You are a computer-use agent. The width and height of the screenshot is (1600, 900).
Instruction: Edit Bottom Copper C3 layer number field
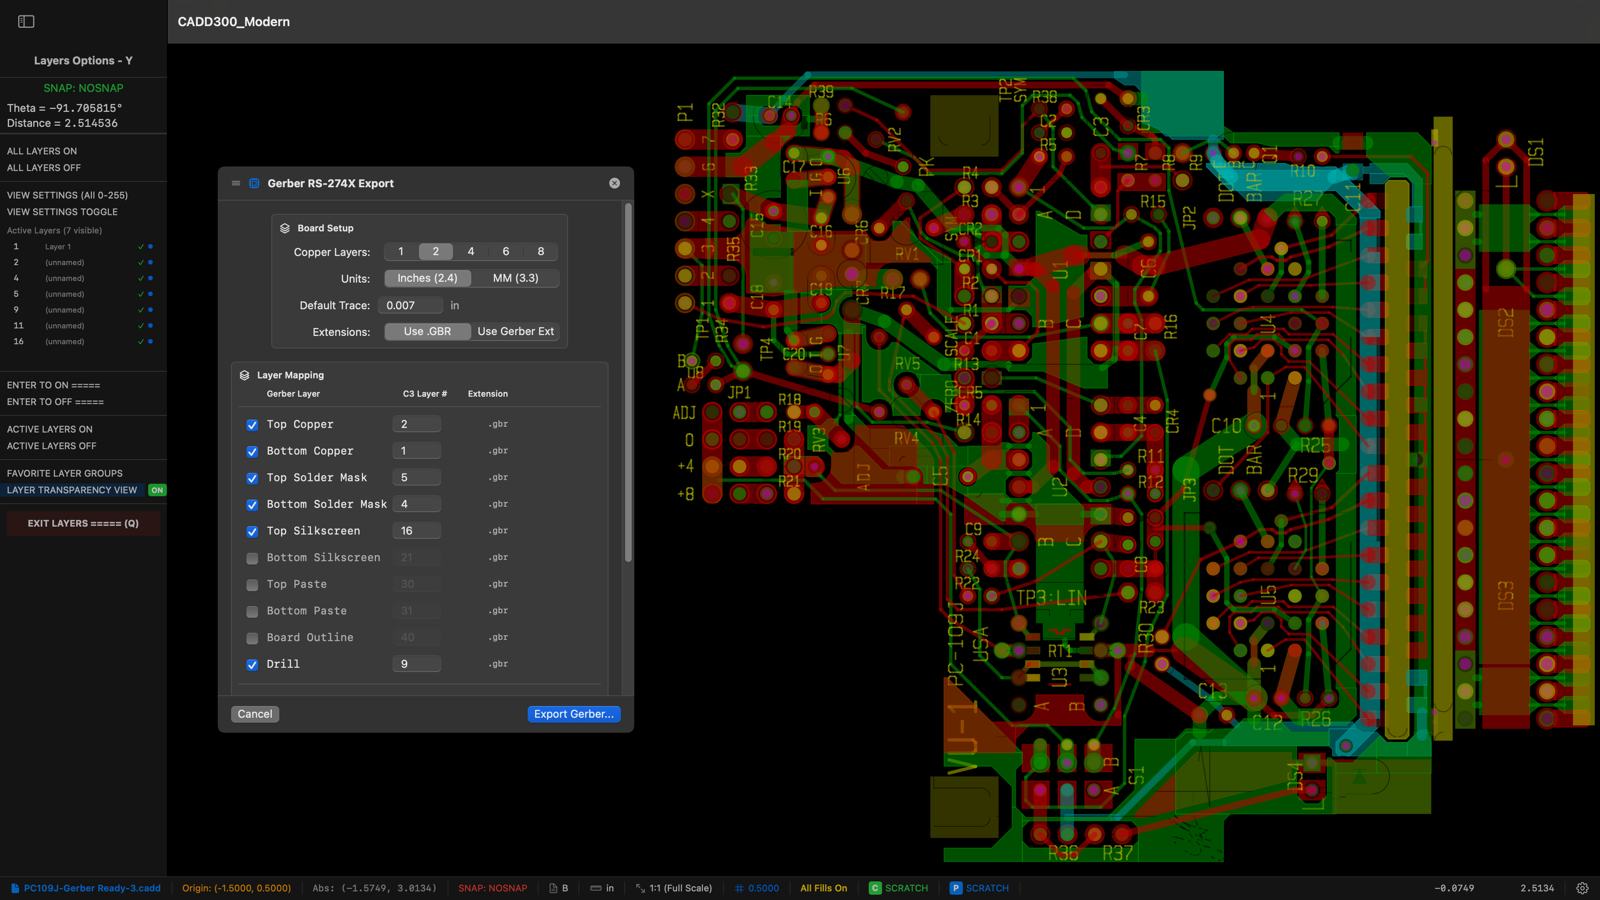[x=416, y=451]
